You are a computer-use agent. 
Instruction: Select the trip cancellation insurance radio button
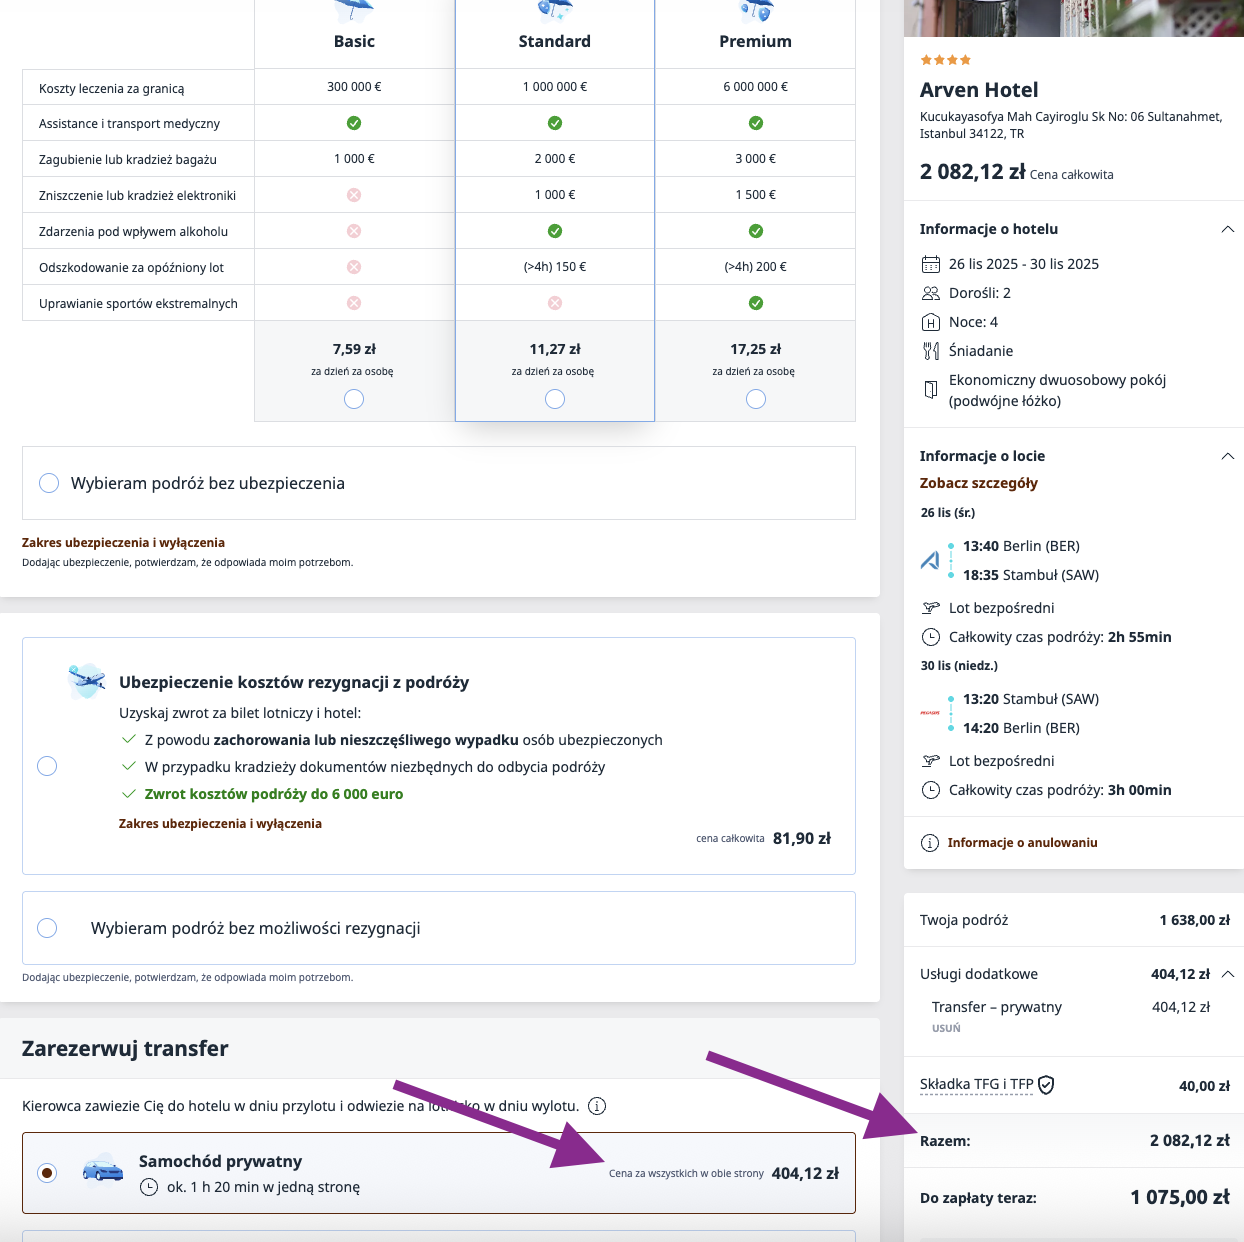(x=47, y=766)
